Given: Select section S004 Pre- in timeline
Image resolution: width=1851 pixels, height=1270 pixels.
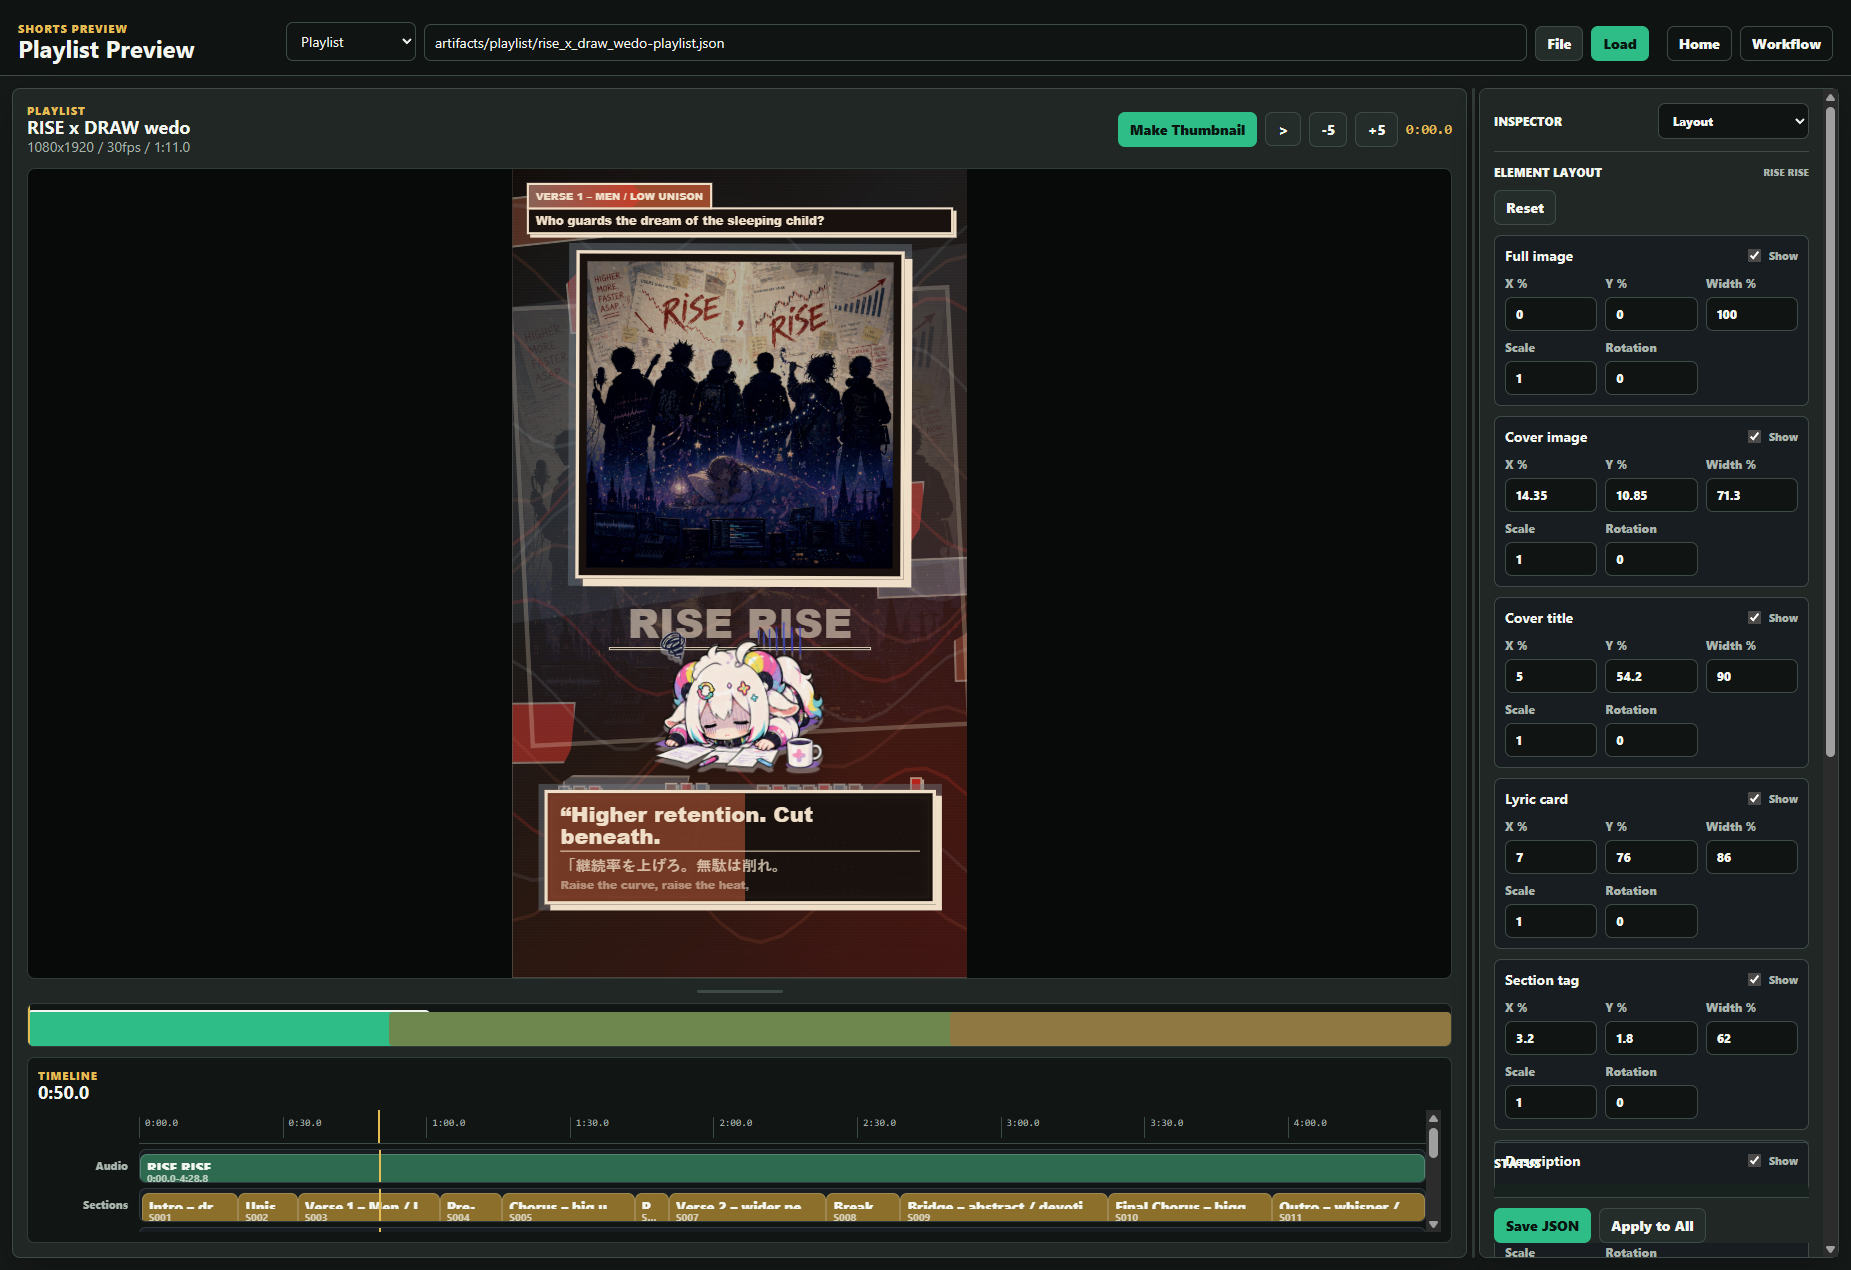Looking at the screenshot, I should click(471, 1207).
